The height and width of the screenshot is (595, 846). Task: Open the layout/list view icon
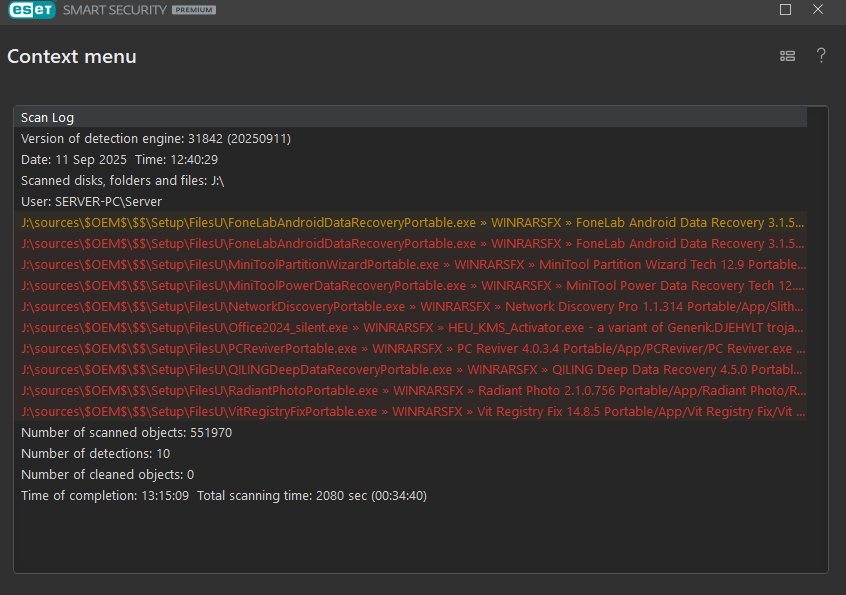[787, 56]
